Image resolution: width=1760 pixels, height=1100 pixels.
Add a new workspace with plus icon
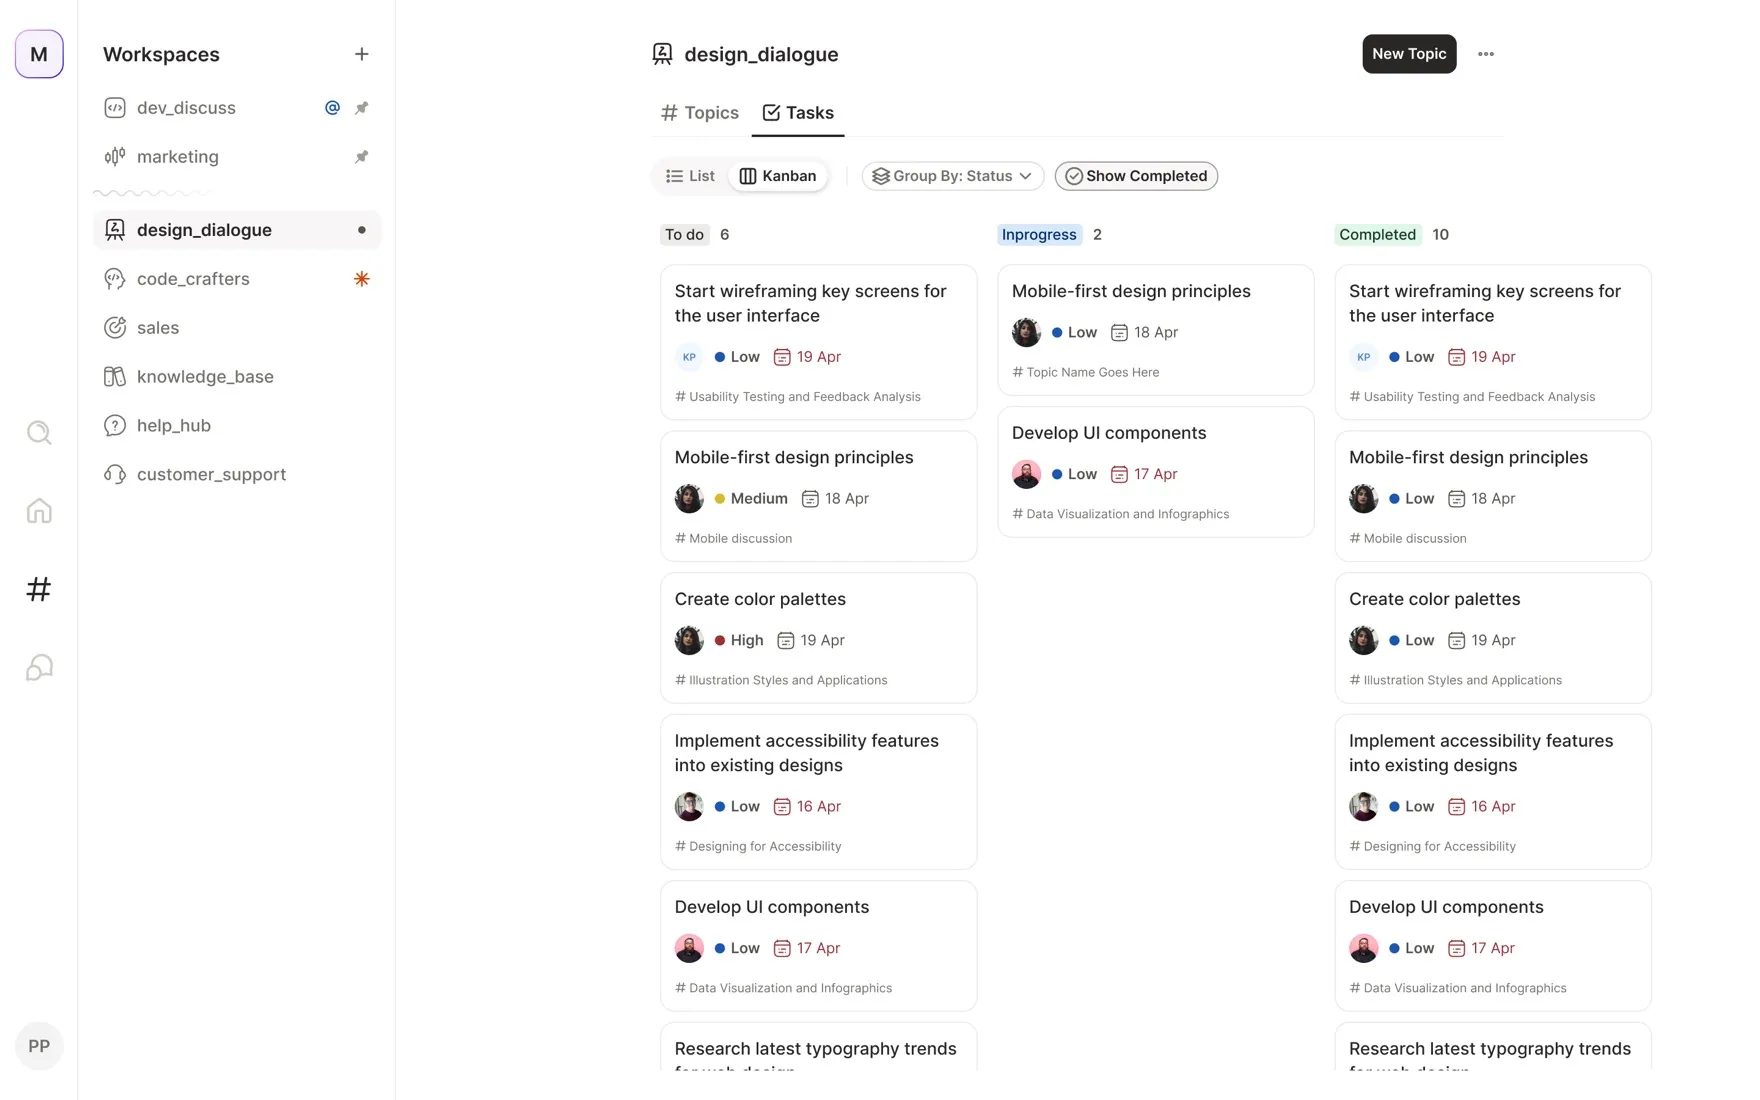[x=361, y=54]
